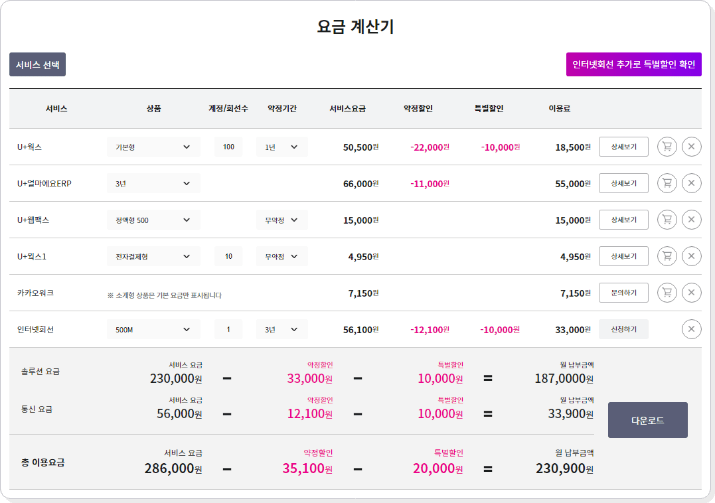Click the 계정/회선수 column header

(228, 109)
